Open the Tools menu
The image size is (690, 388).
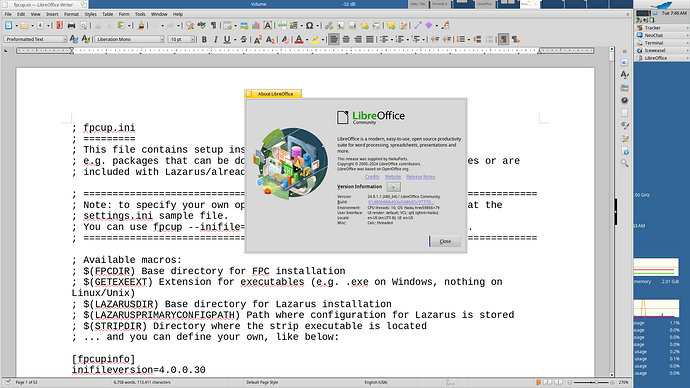click(x=140, y=14)
